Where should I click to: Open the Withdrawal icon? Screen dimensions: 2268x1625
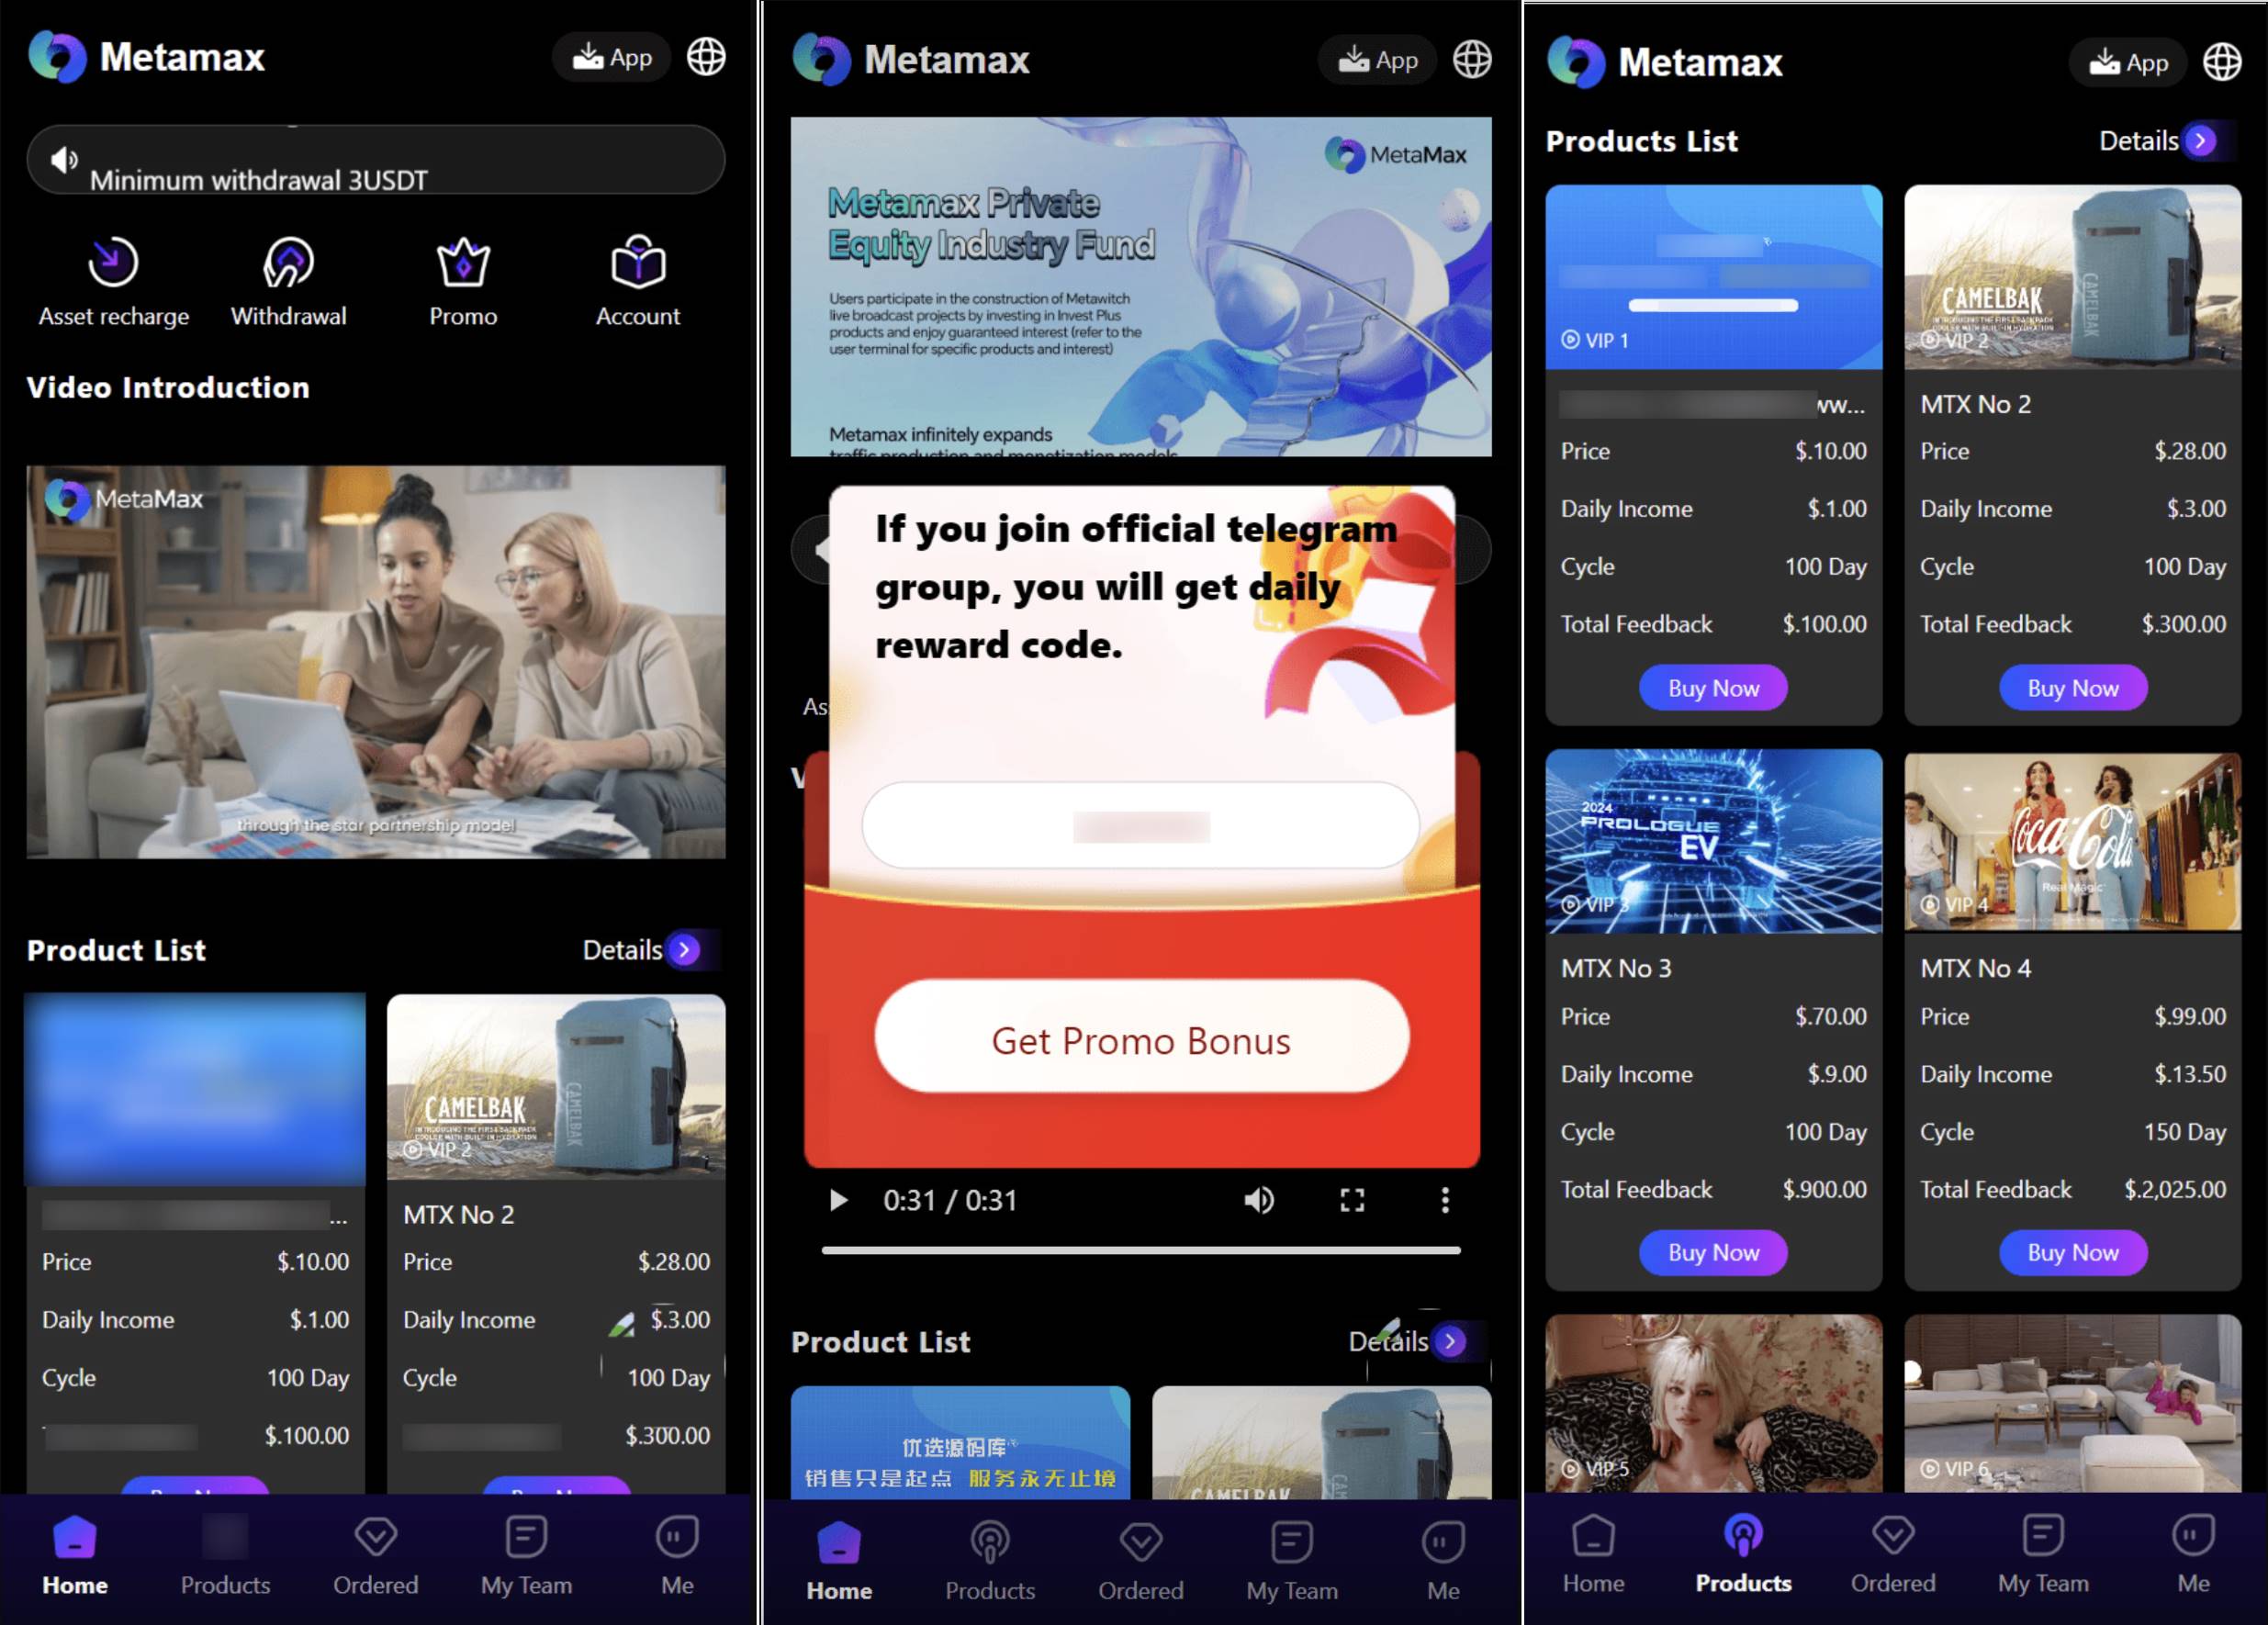288,263
